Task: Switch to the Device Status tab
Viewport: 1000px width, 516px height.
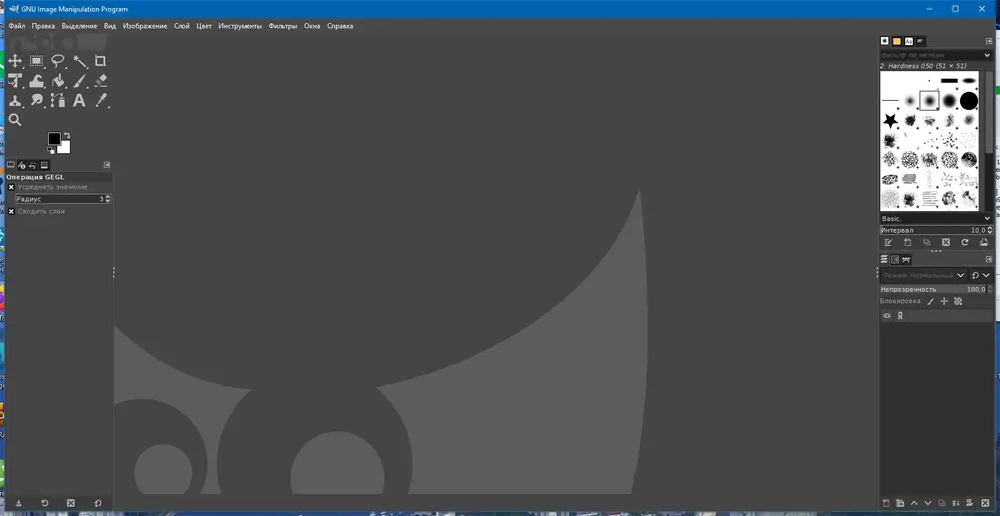Action: click(22, 165)
